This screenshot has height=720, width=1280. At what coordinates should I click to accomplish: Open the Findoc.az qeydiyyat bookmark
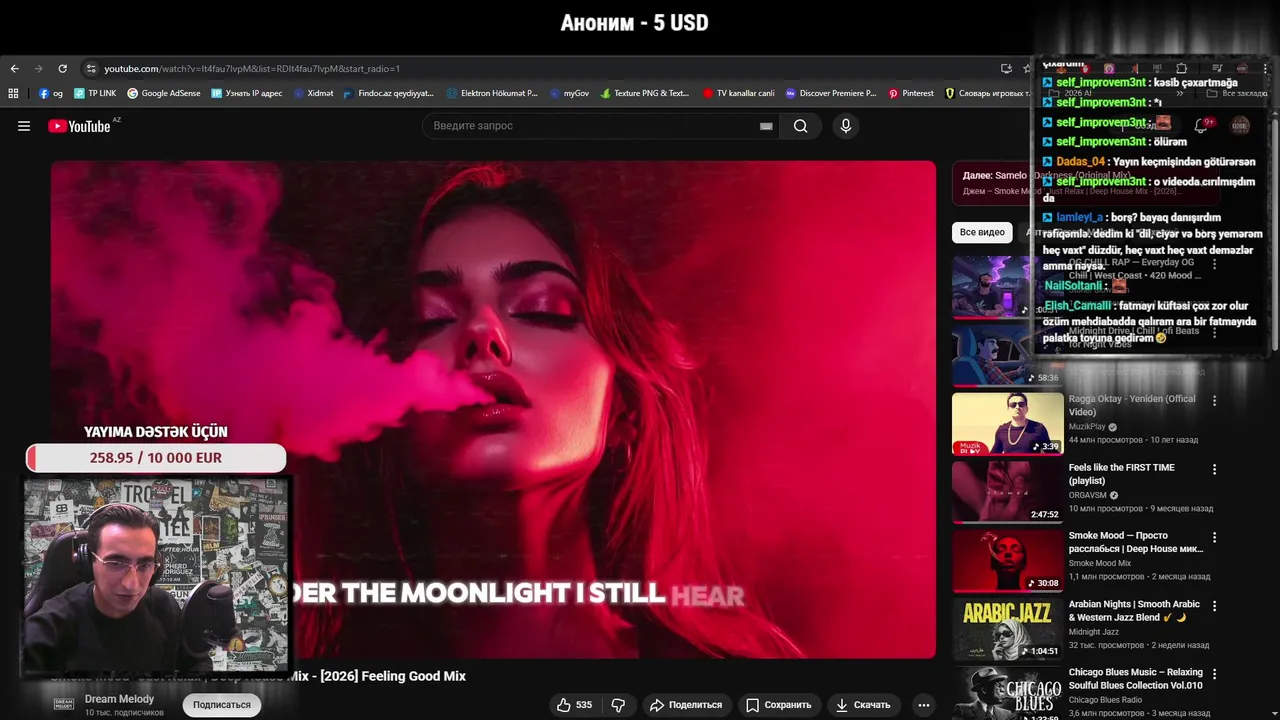click(x=388, y=93)
